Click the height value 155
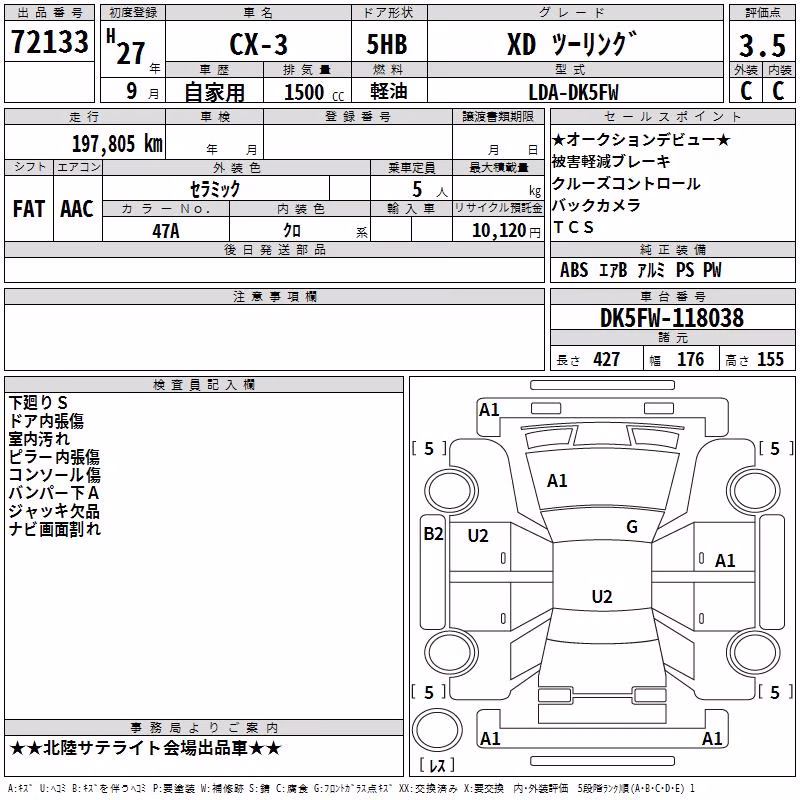 coord(770,359)
